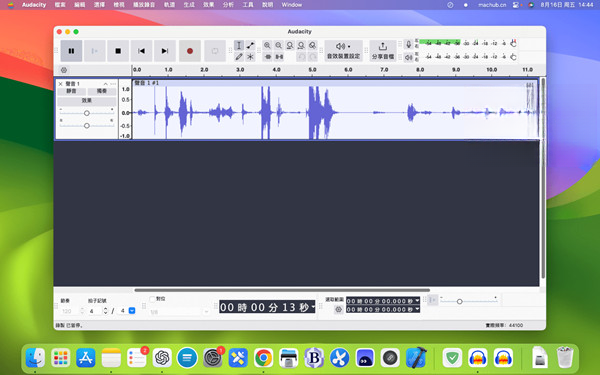Click the horizontal scrollbar below the tracks
Screen dimensions: 600x375
point(282,290)
